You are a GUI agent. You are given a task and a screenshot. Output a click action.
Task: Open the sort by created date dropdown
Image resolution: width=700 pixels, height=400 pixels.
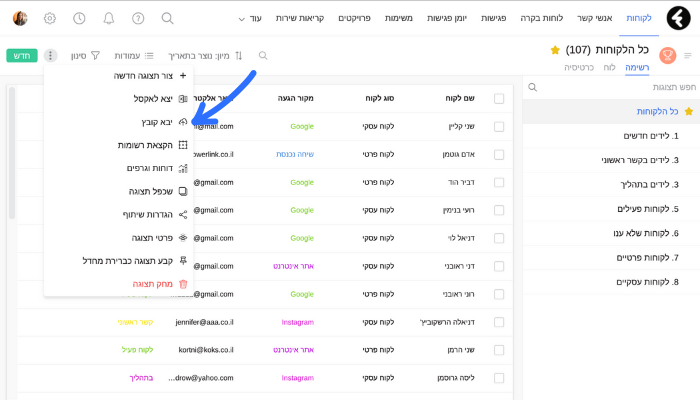coord(205,55)
